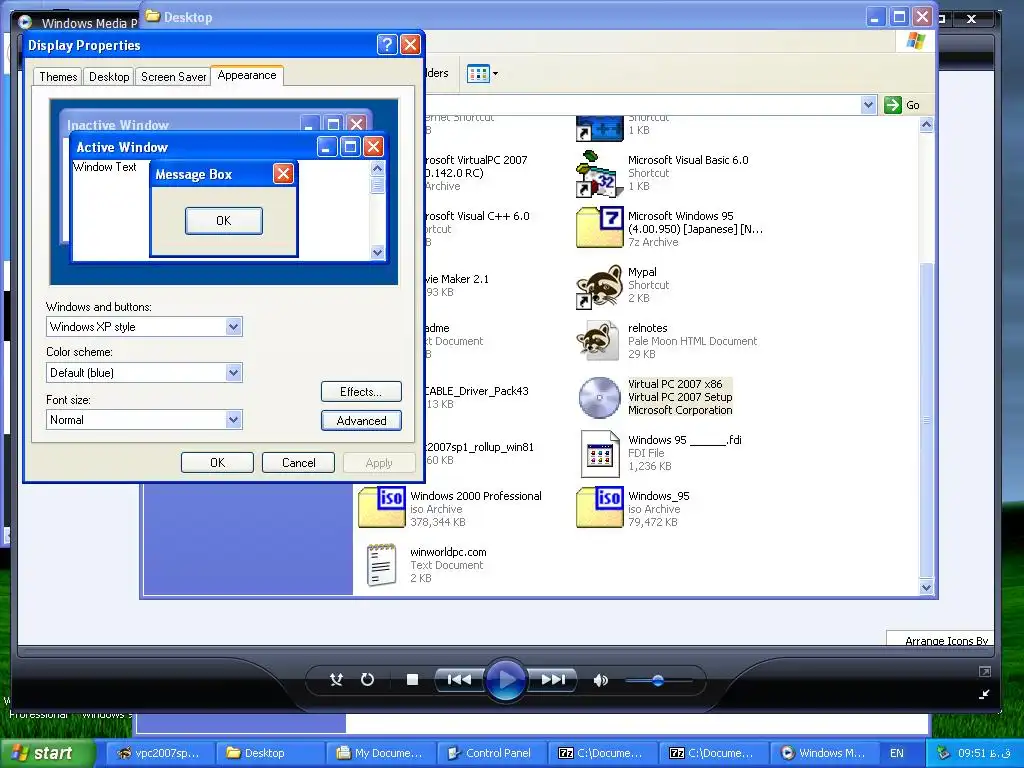Click the Movie Maker 2.1 file name
This screenshot has height=768, width=1024.
[456, 279]
